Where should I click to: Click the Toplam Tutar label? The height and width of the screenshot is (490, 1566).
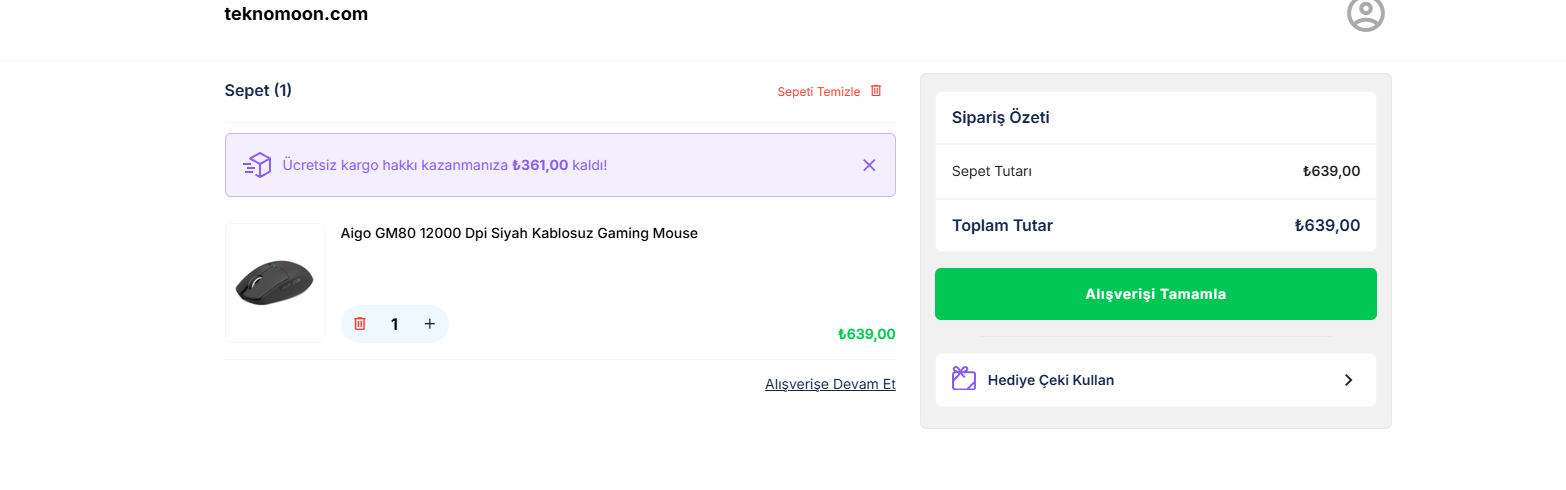pos(1002,226)
